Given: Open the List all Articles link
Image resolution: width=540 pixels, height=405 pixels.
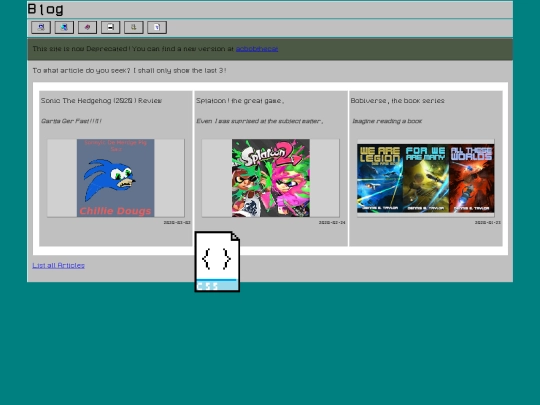Looking at the screenshot, I should [59, 265].
